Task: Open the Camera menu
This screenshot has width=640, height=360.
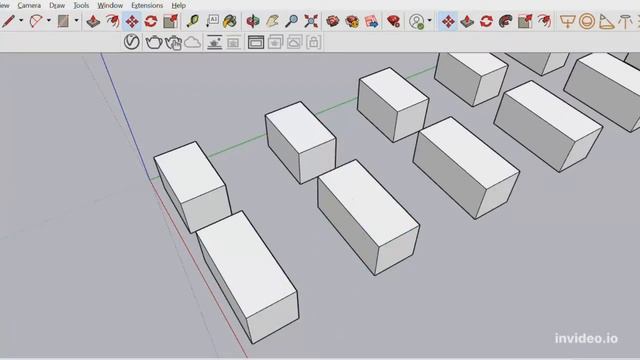Action: click(29, 5)
